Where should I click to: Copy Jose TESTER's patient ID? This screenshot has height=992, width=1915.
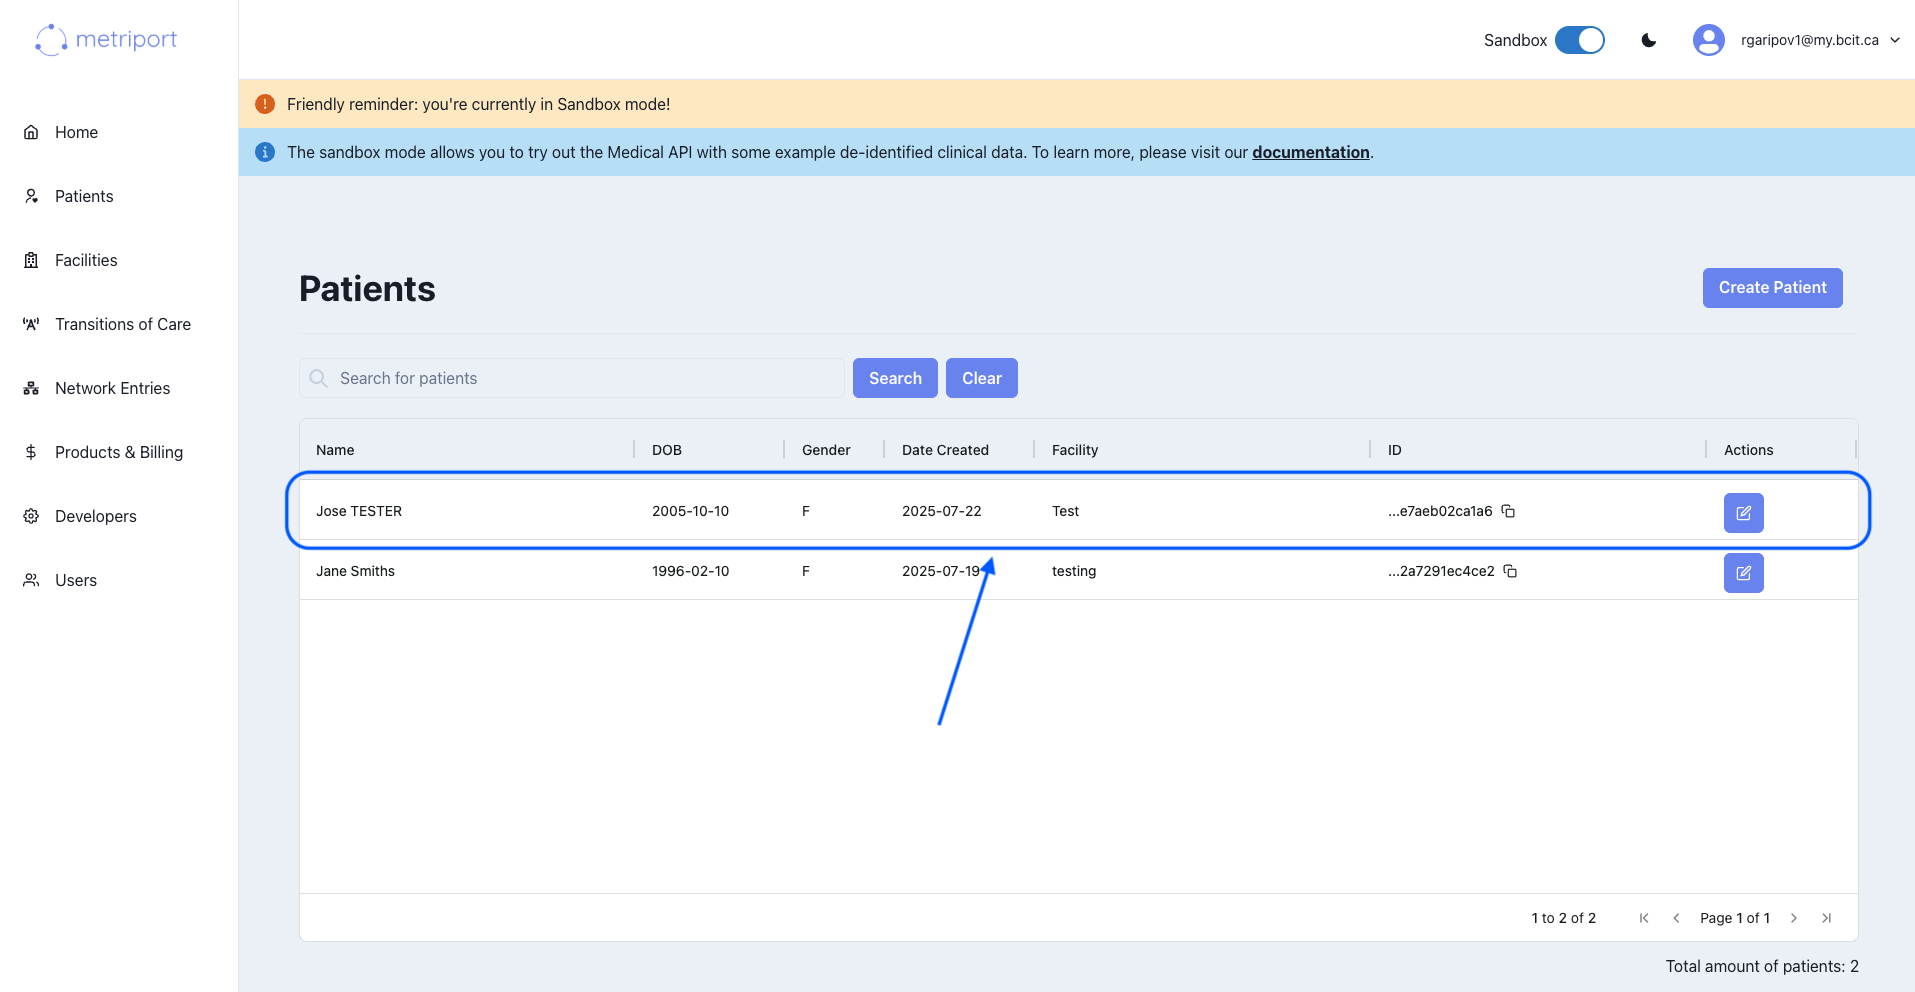click(x=1508, y=510)
